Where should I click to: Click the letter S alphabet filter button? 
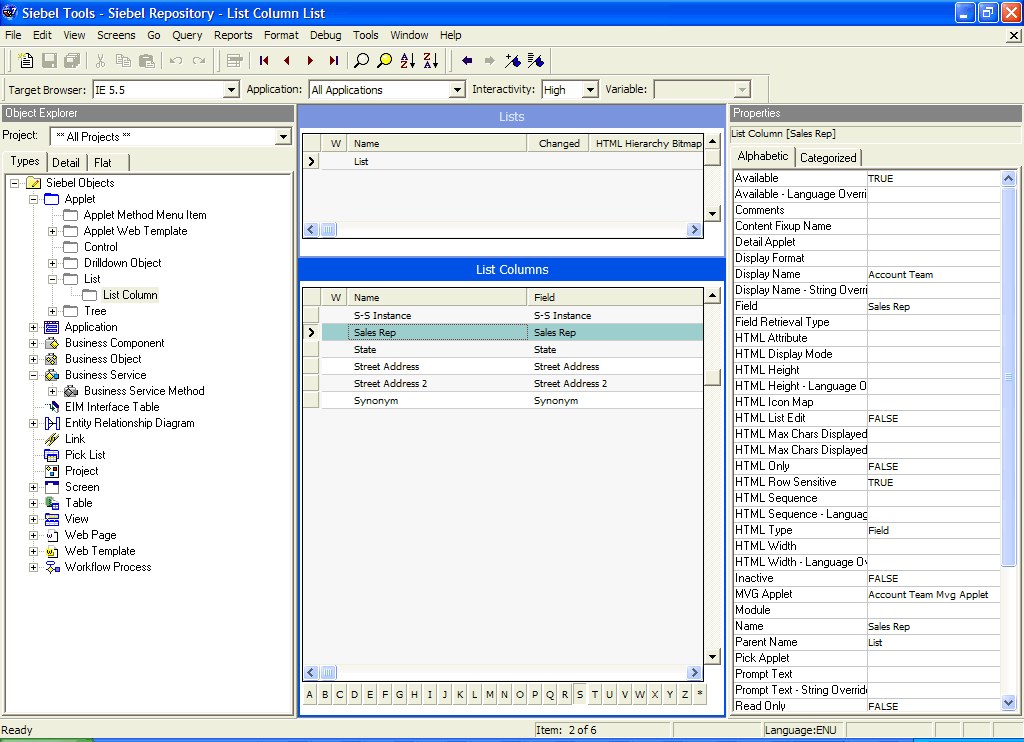(580, 693)
